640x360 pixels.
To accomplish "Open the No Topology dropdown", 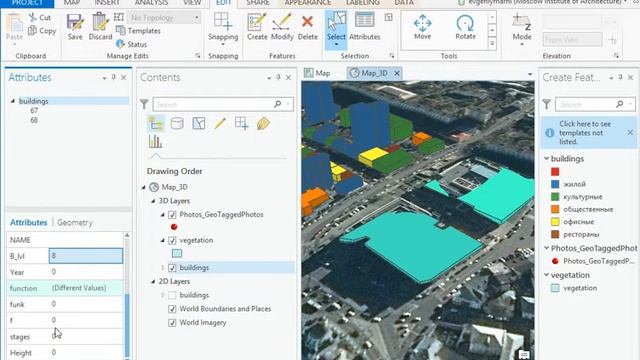I will tap(164, 18).
